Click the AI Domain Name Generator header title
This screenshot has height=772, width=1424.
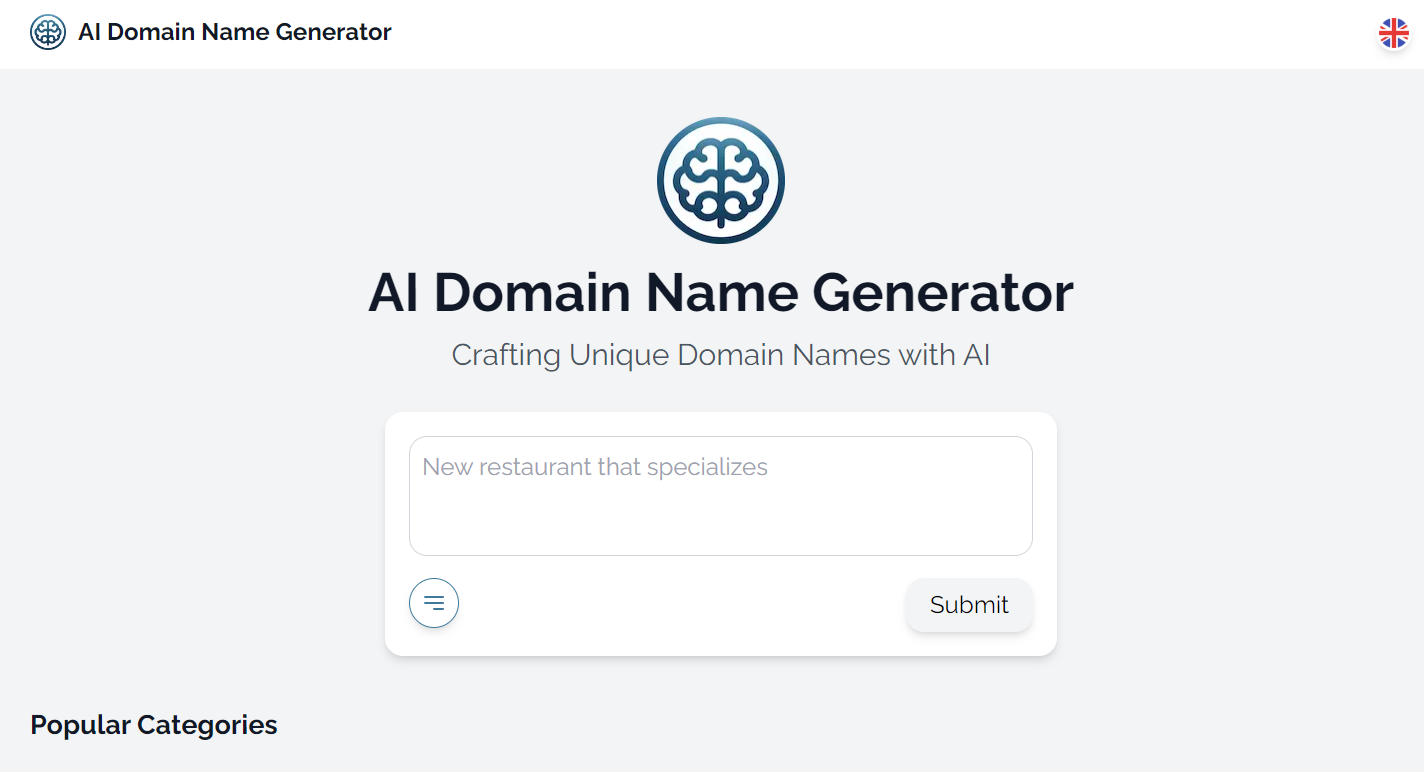tap(234, 32)
